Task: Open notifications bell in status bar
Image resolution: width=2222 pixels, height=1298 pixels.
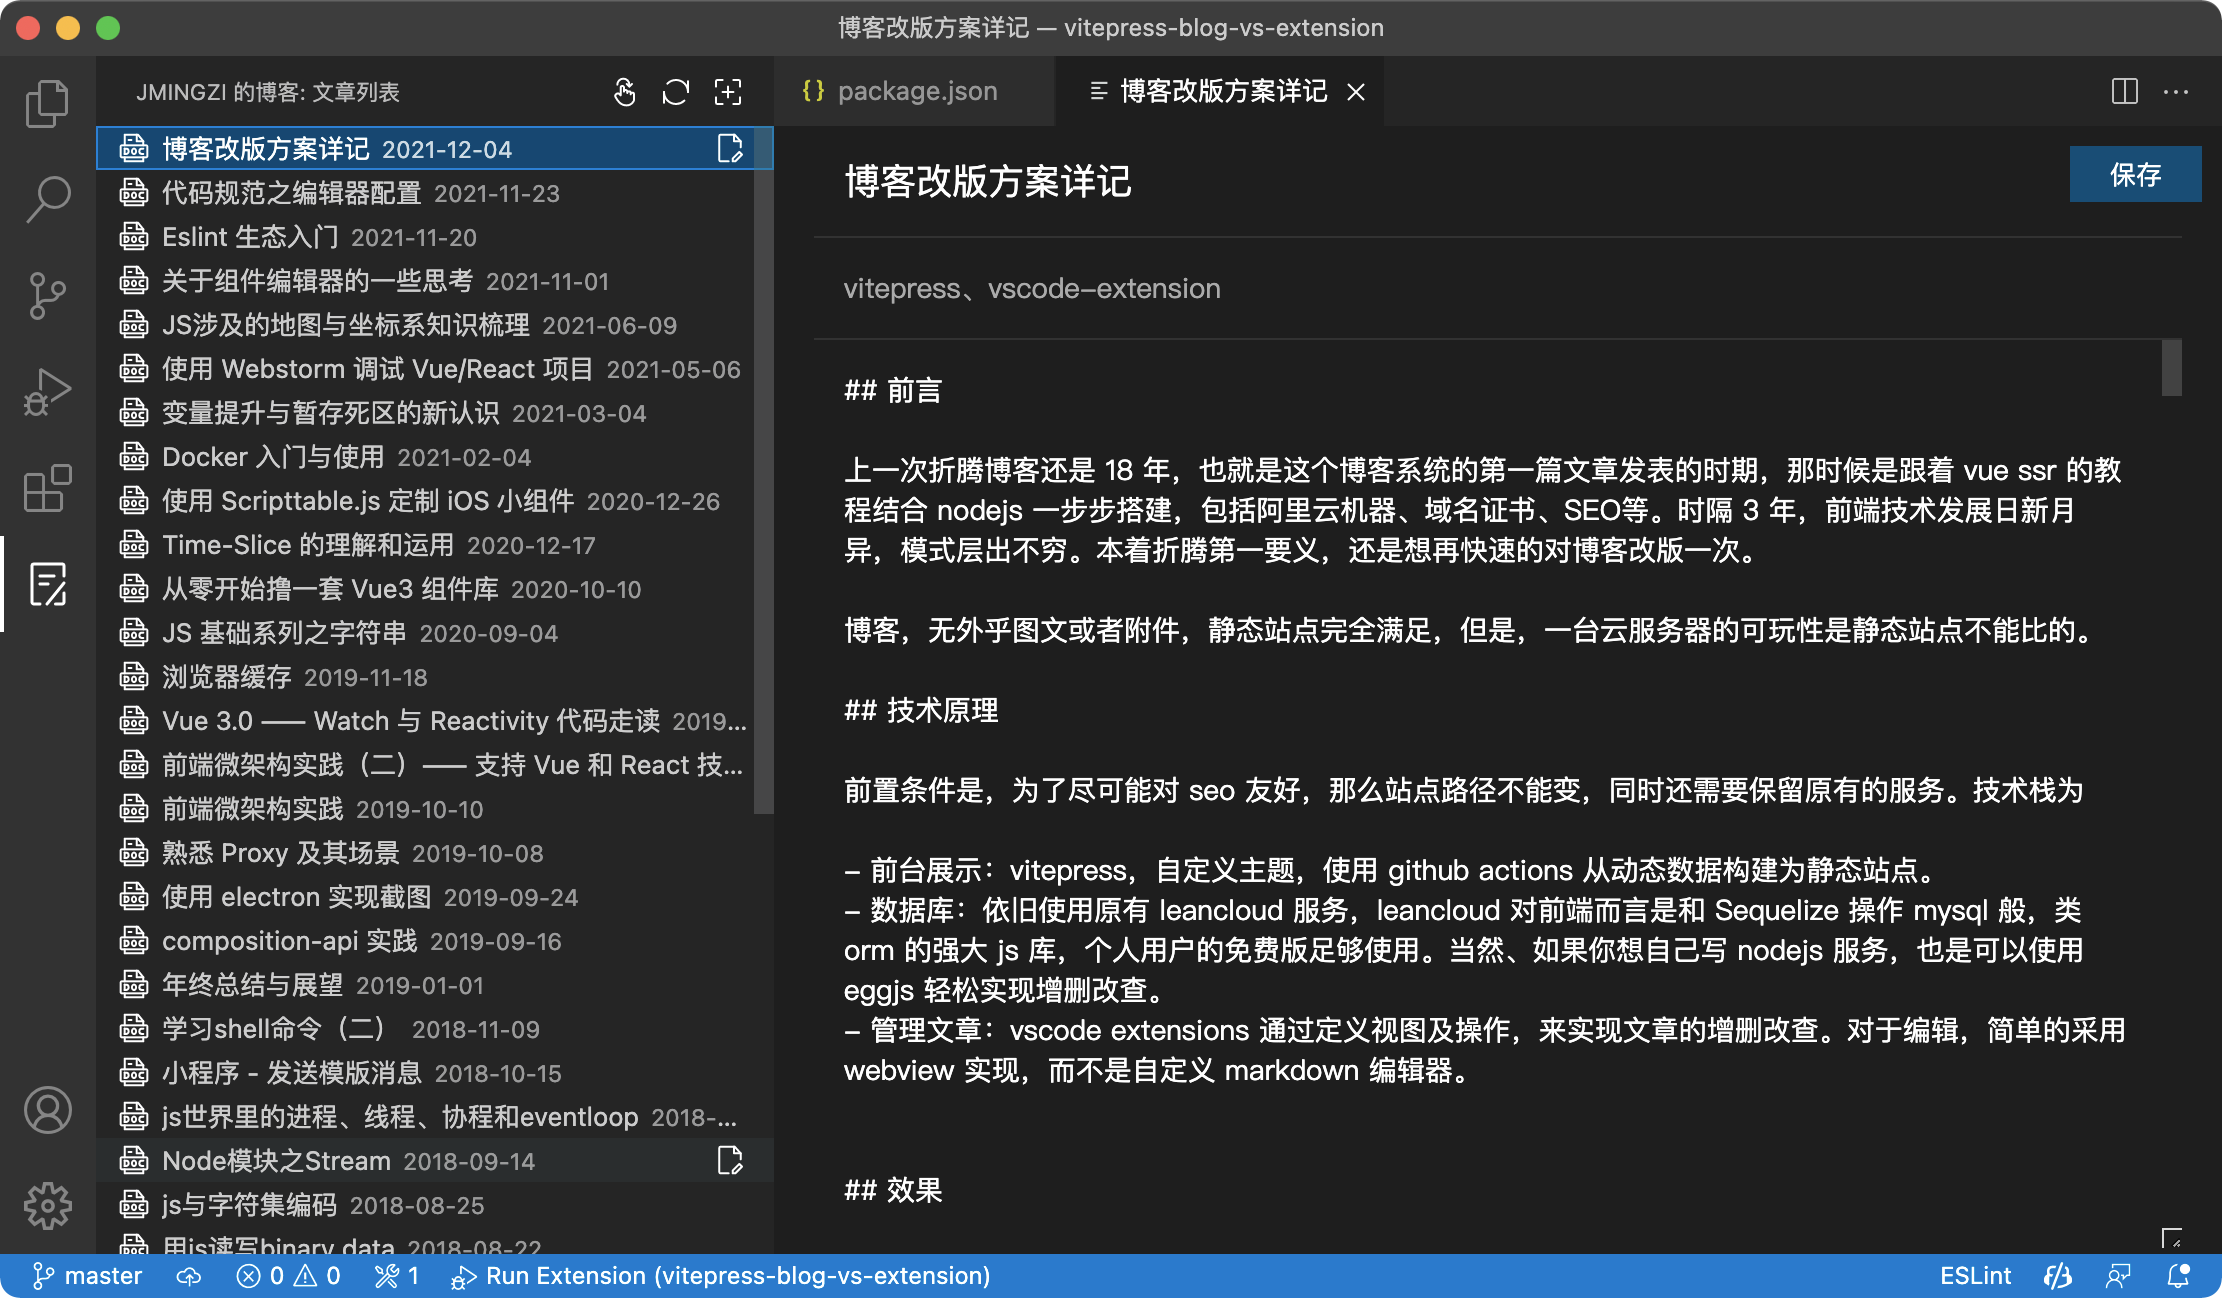Action: (x=2177, y=1276)
